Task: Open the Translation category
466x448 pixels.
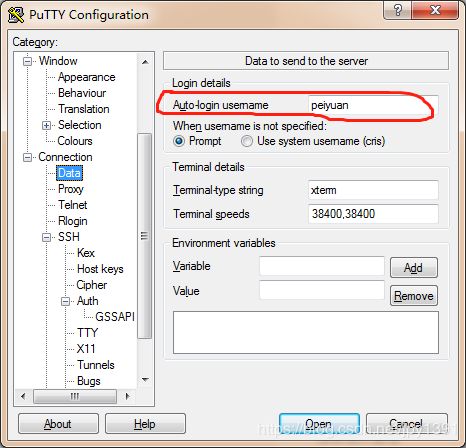Action: point(84,109)
